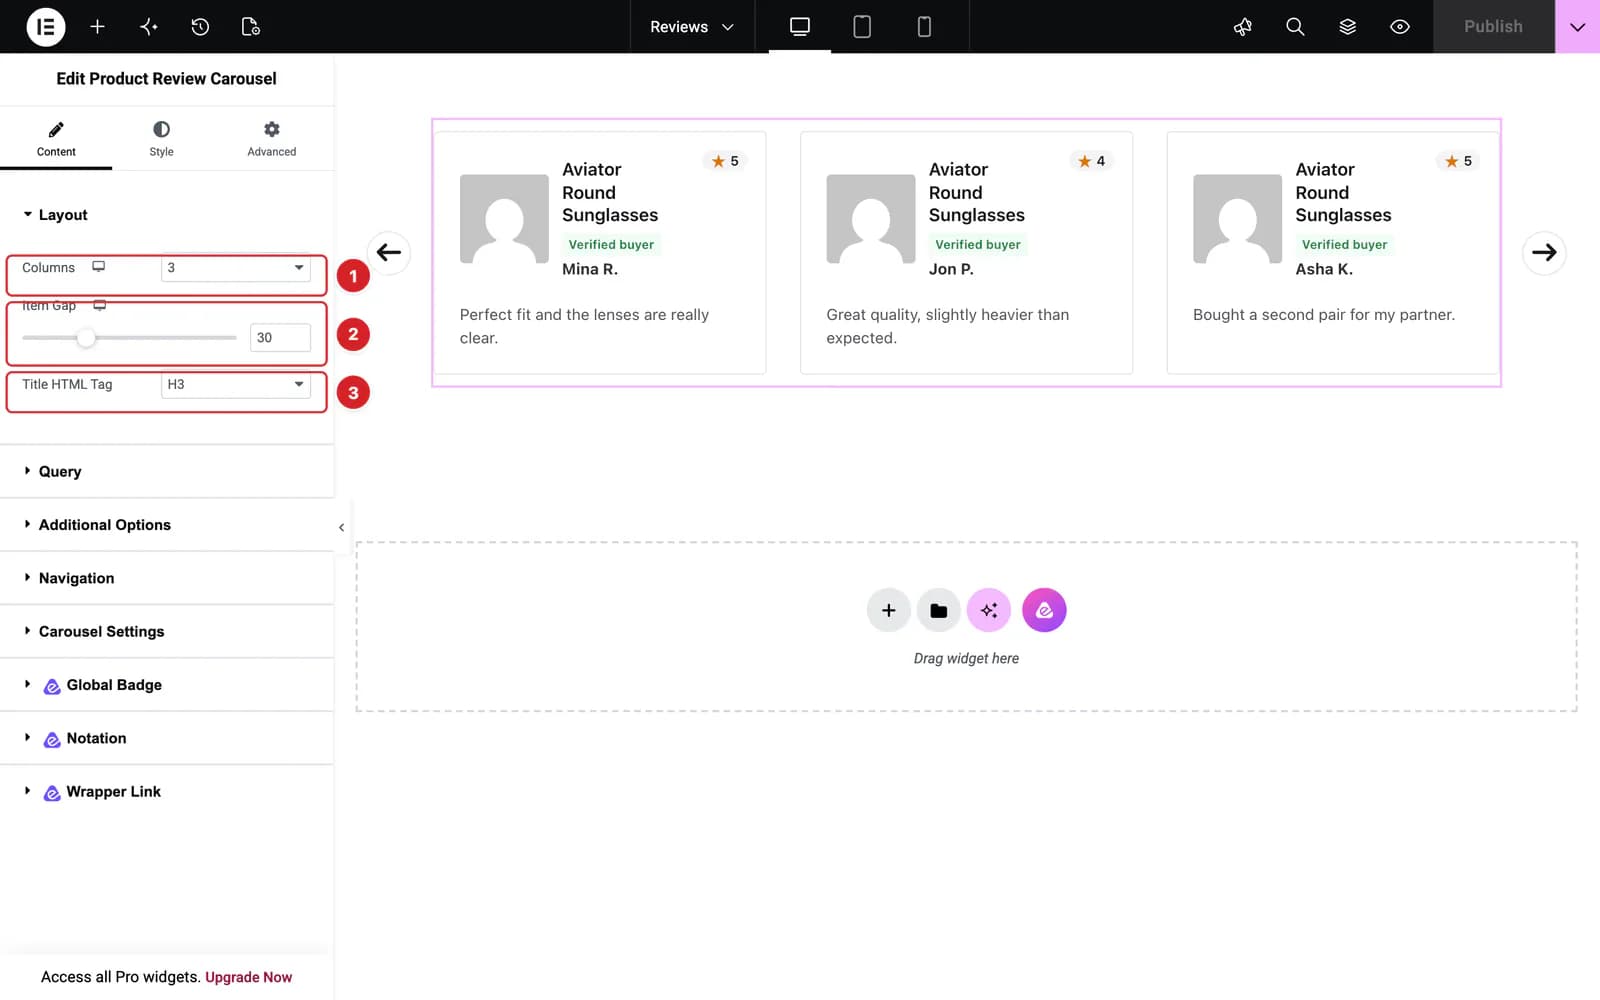
Task: Open the Title HTML Tag dropdown
Action: [x=235, y=385]
